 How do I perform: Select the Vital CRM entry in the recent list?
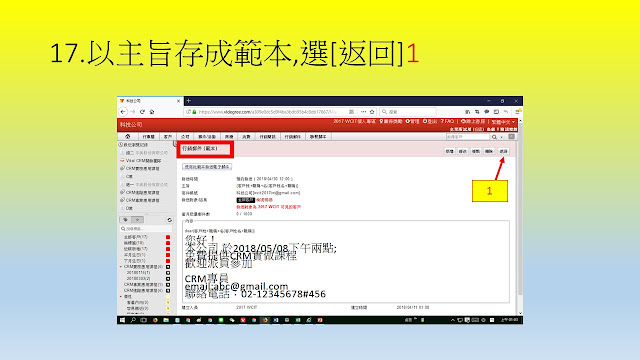tap(143, 160)
